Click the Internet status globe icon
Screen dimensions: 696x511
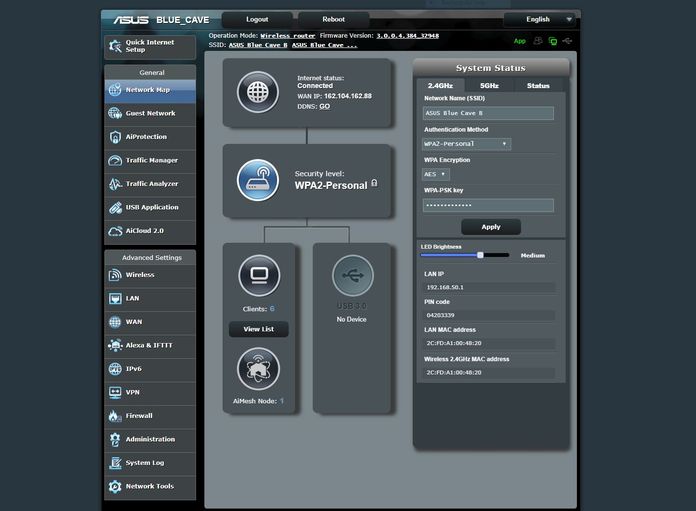pos(258,92)
